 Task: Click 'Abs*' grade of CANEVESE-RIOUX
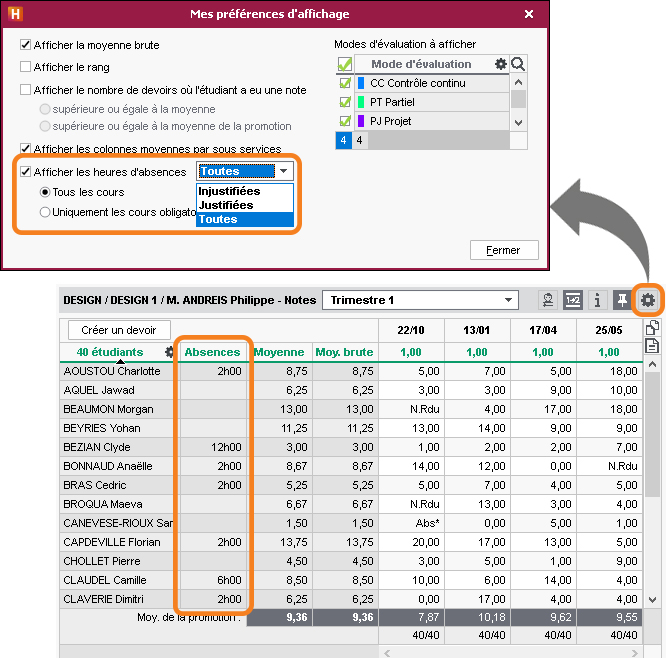(411, 523)
